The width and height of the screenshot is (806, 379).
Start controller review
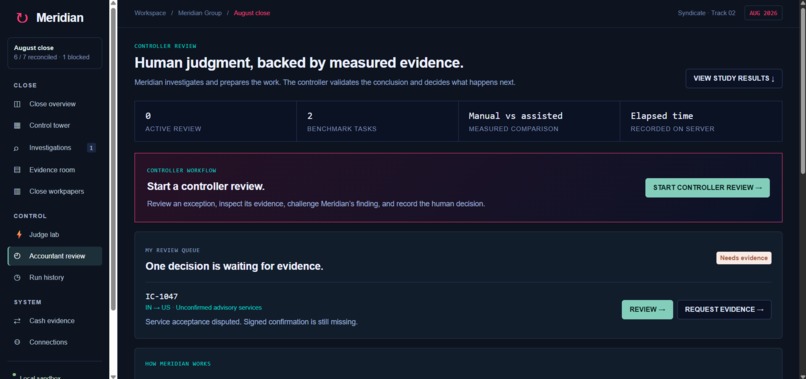707,188
